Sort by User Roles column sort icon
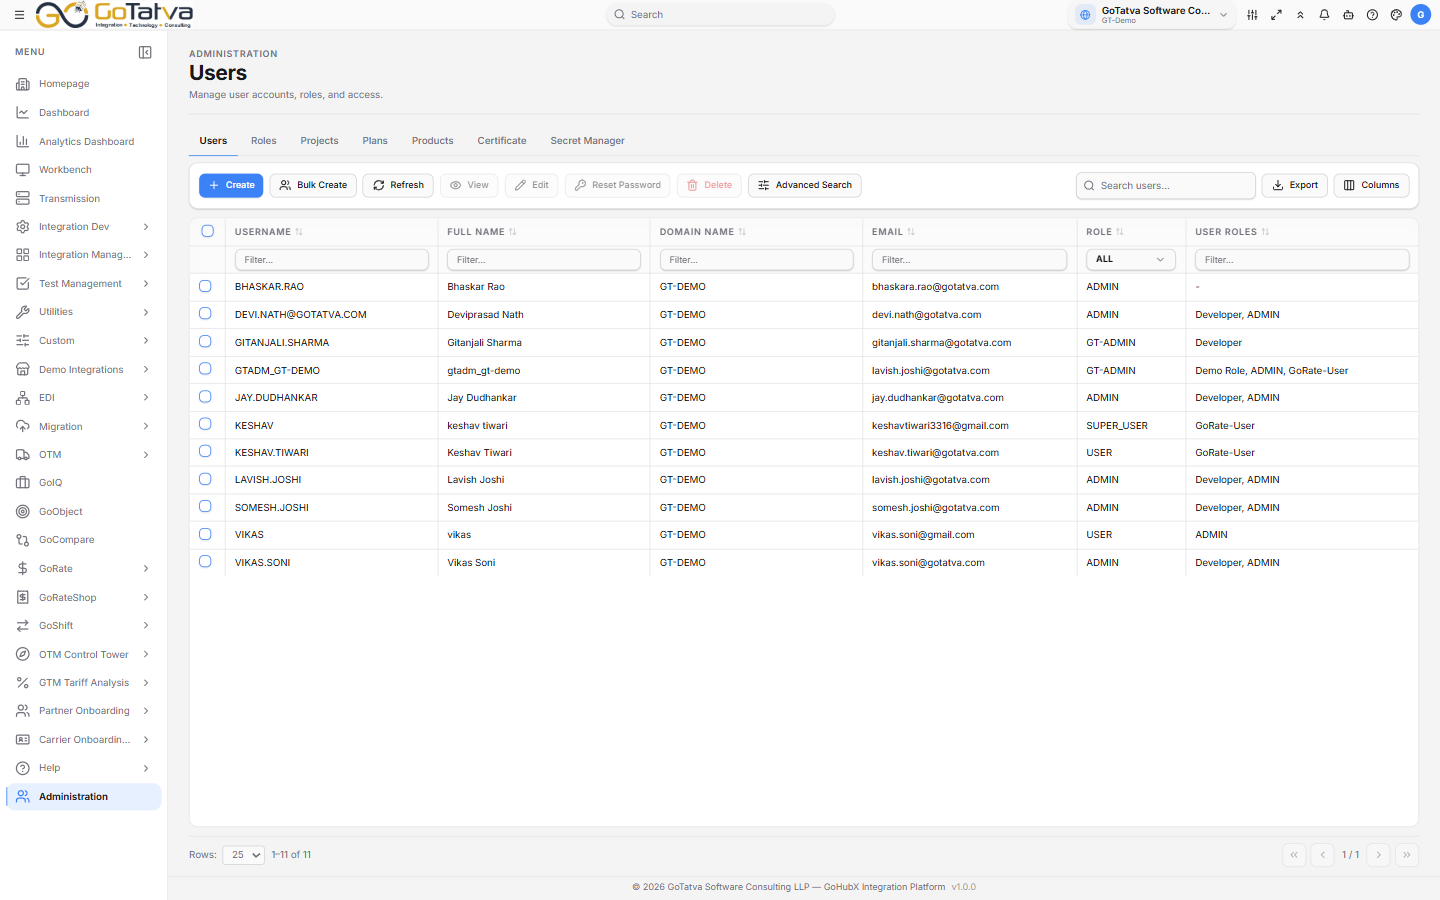1440x900 pixels. pyautogui.click(x=1265, y=232)
